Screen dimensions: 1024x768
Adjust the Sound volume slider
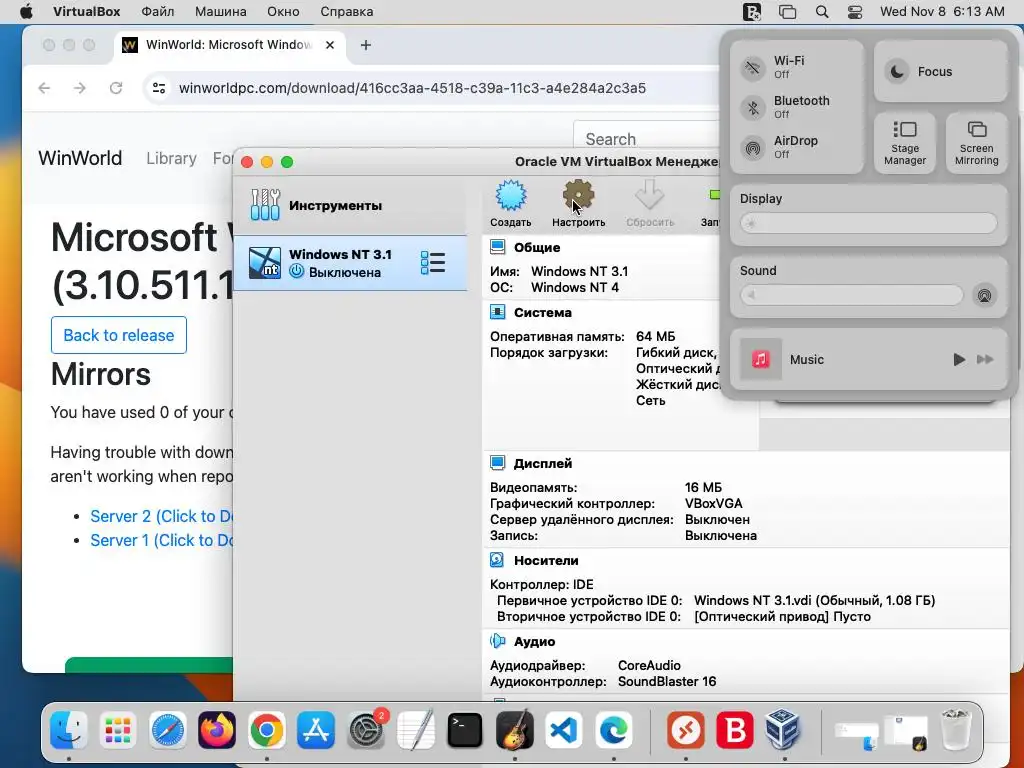pyautogui.click(x=851, y=295)
